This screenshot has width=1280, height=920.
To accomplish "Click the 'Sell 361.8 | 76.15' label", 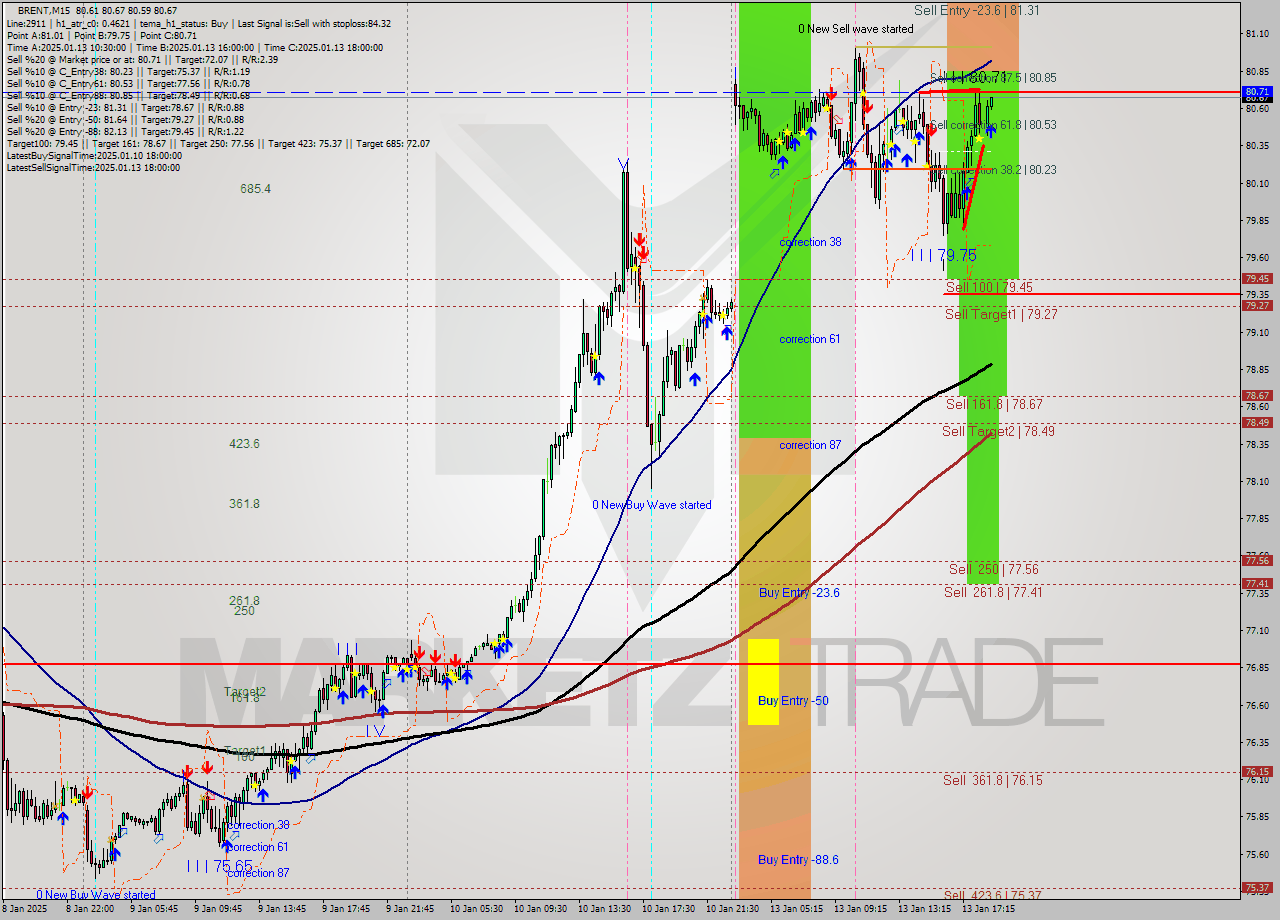I will coord(992,780).
